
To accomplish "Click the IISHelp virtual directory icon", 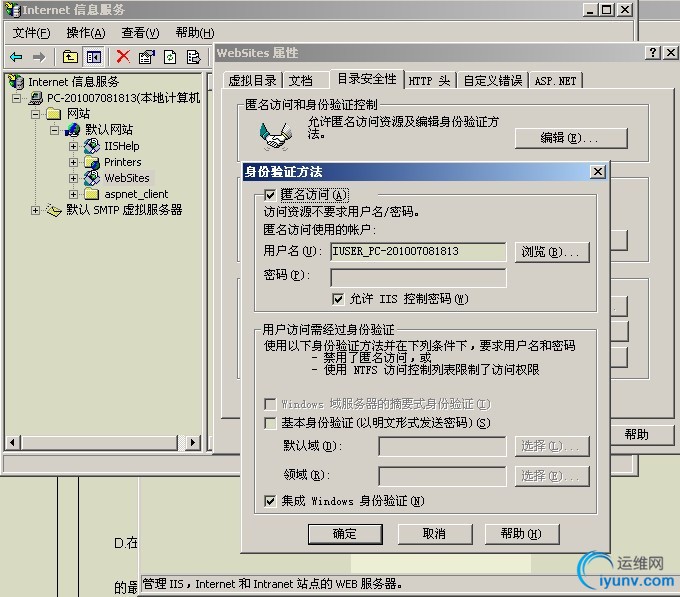I will [92, 146].
